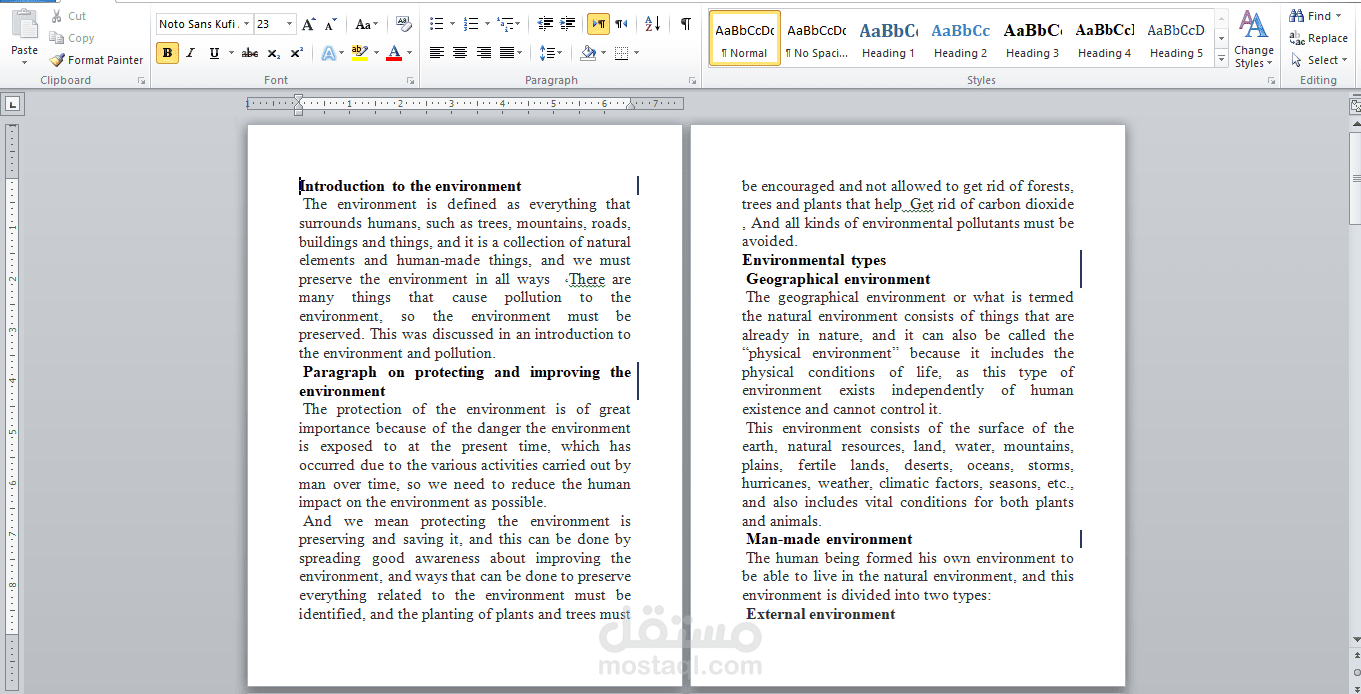Toggle Show/Hide paragraph marks

point(685,24)
